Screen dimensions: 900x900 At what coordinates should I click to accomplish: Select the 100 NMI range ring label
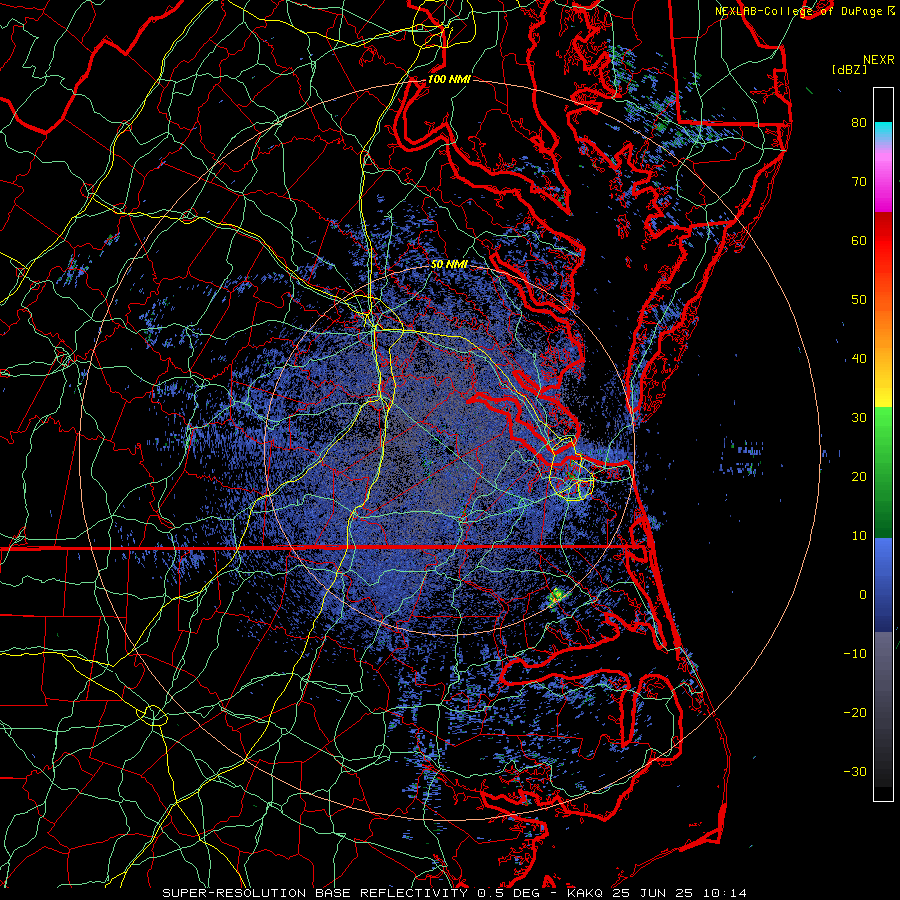[x=449, y=79]
